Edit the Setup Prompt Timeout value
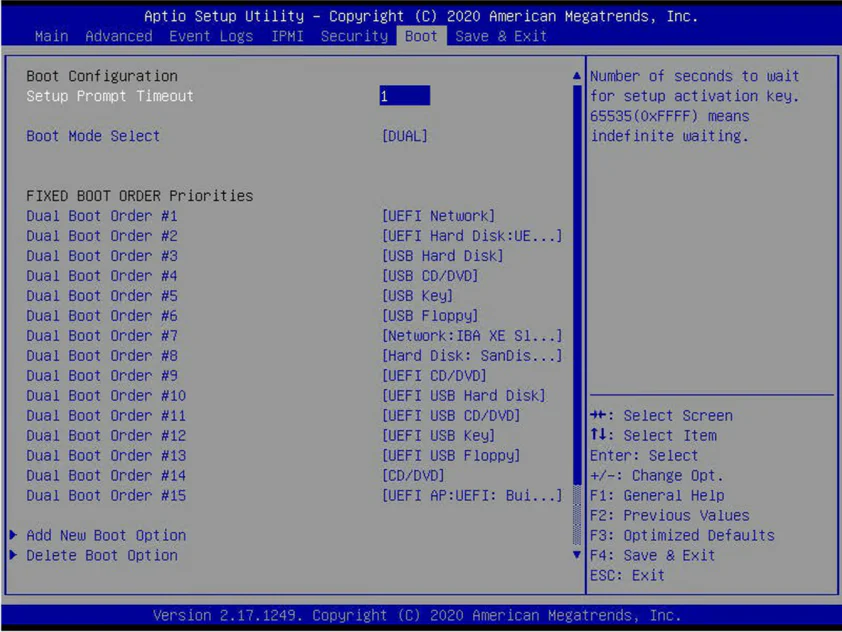This screenshot has height=632, width=842. (404, 96)
